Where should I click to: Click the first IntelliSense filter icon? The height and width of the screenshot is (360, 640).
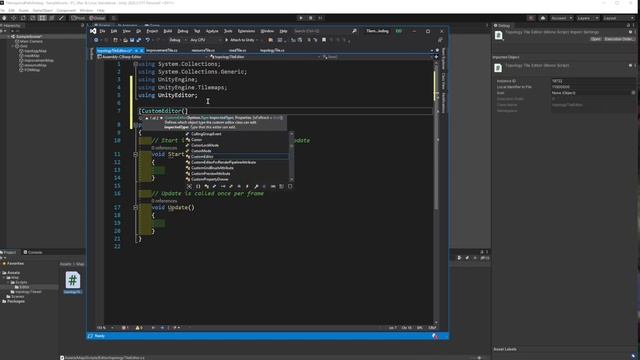point(189,187)
